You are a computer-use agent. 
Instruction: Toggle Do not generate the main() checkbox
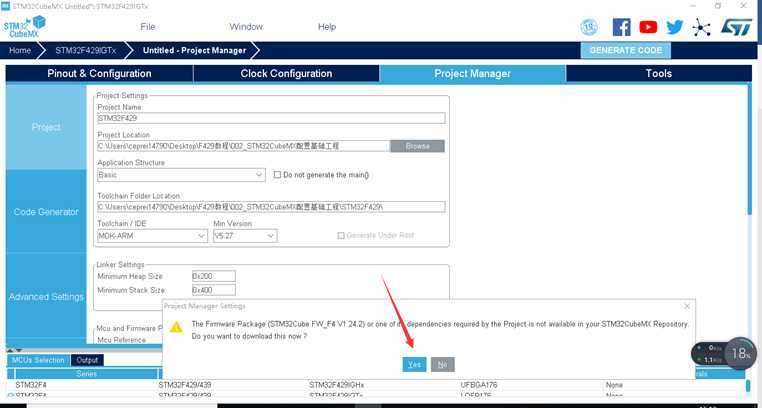(x=277, y=175)
